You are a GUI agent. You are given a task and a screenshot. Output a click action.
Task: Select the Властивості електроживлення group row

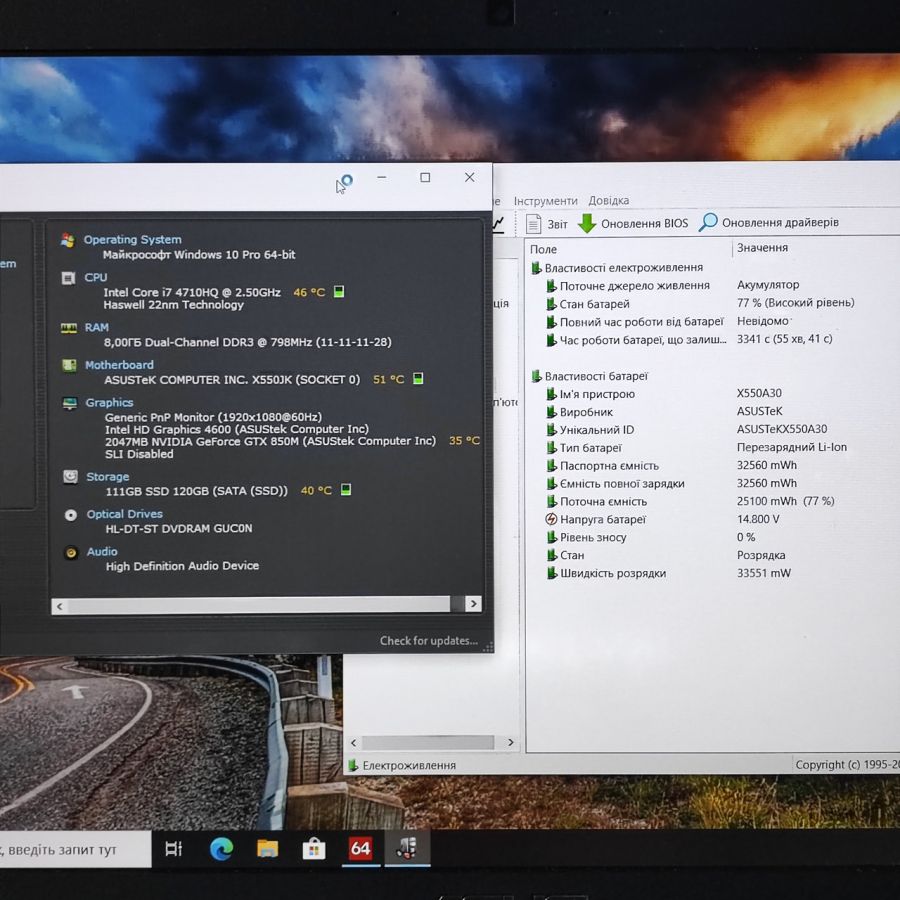[617, 267]
